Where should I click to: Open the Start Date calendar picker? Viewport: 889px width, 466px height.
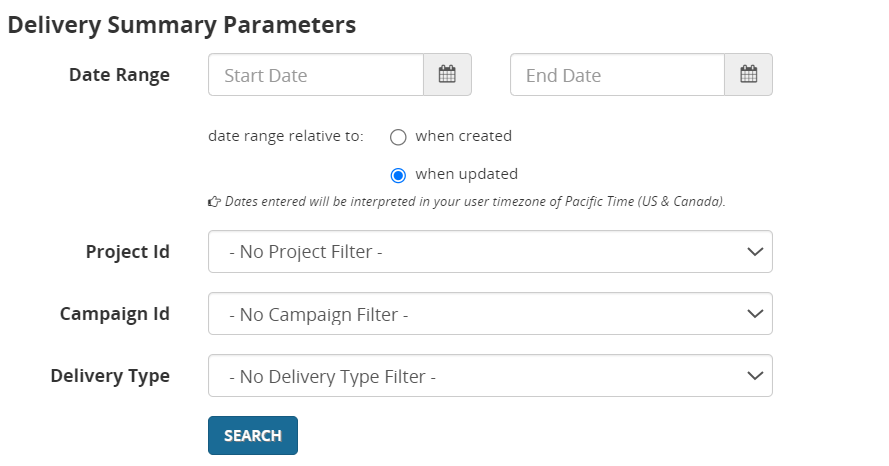pyautogui.click(x=447, y=75)
